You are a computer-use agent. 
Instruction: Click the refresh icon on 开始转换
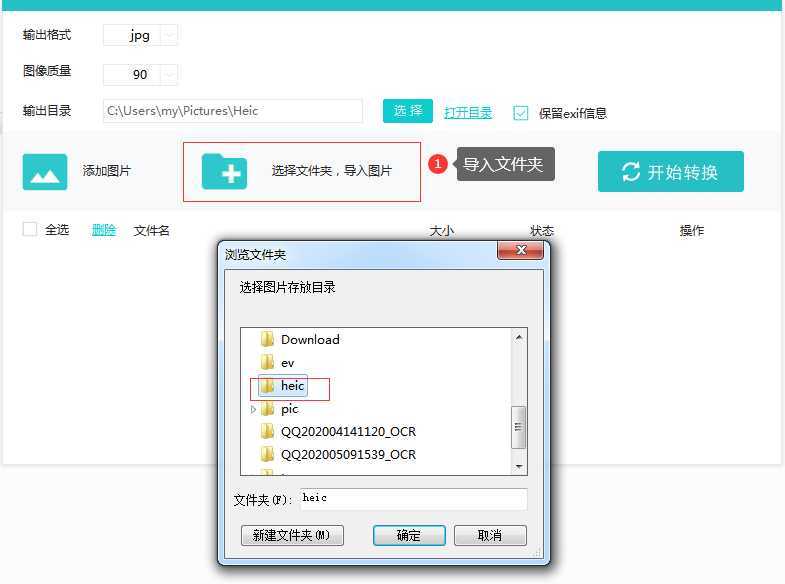pos(631,172)
